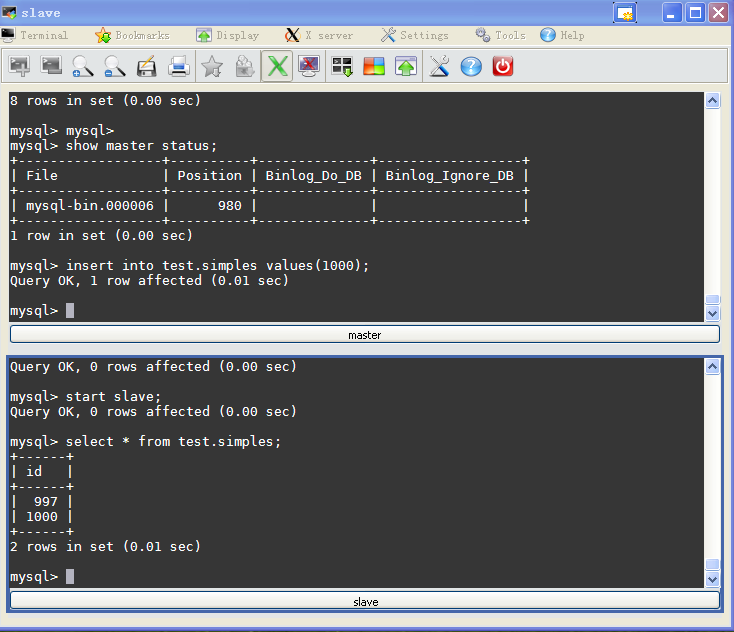
Task: Click the close terminal tab icon
Action: point(51,66)
